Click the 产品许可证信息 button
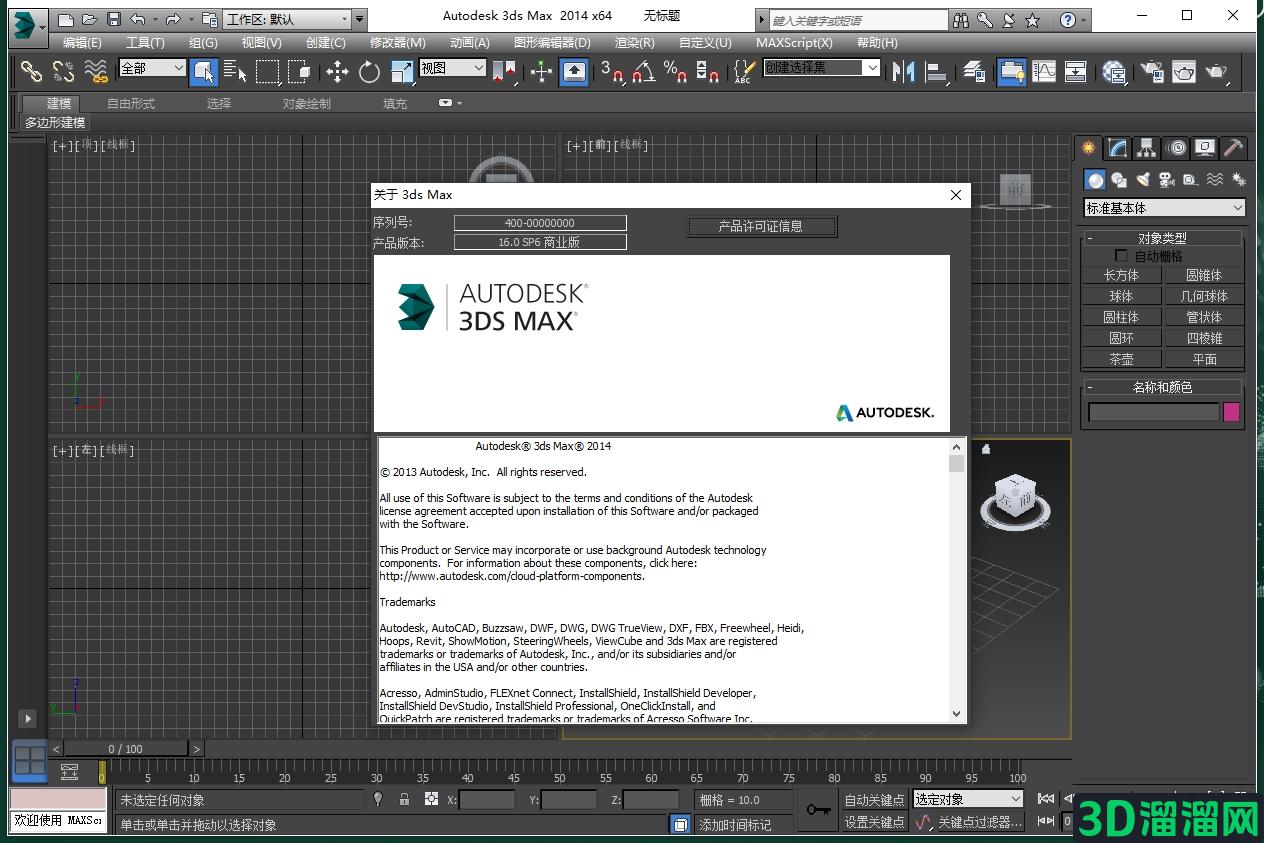1264x843 pixels. point(762,226)
